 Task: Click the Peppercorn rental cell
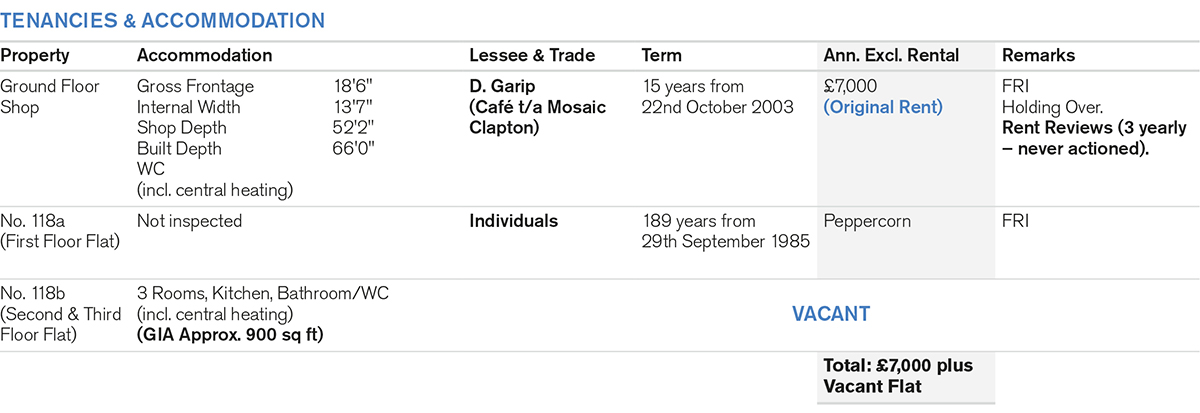[x=867, y=221]
